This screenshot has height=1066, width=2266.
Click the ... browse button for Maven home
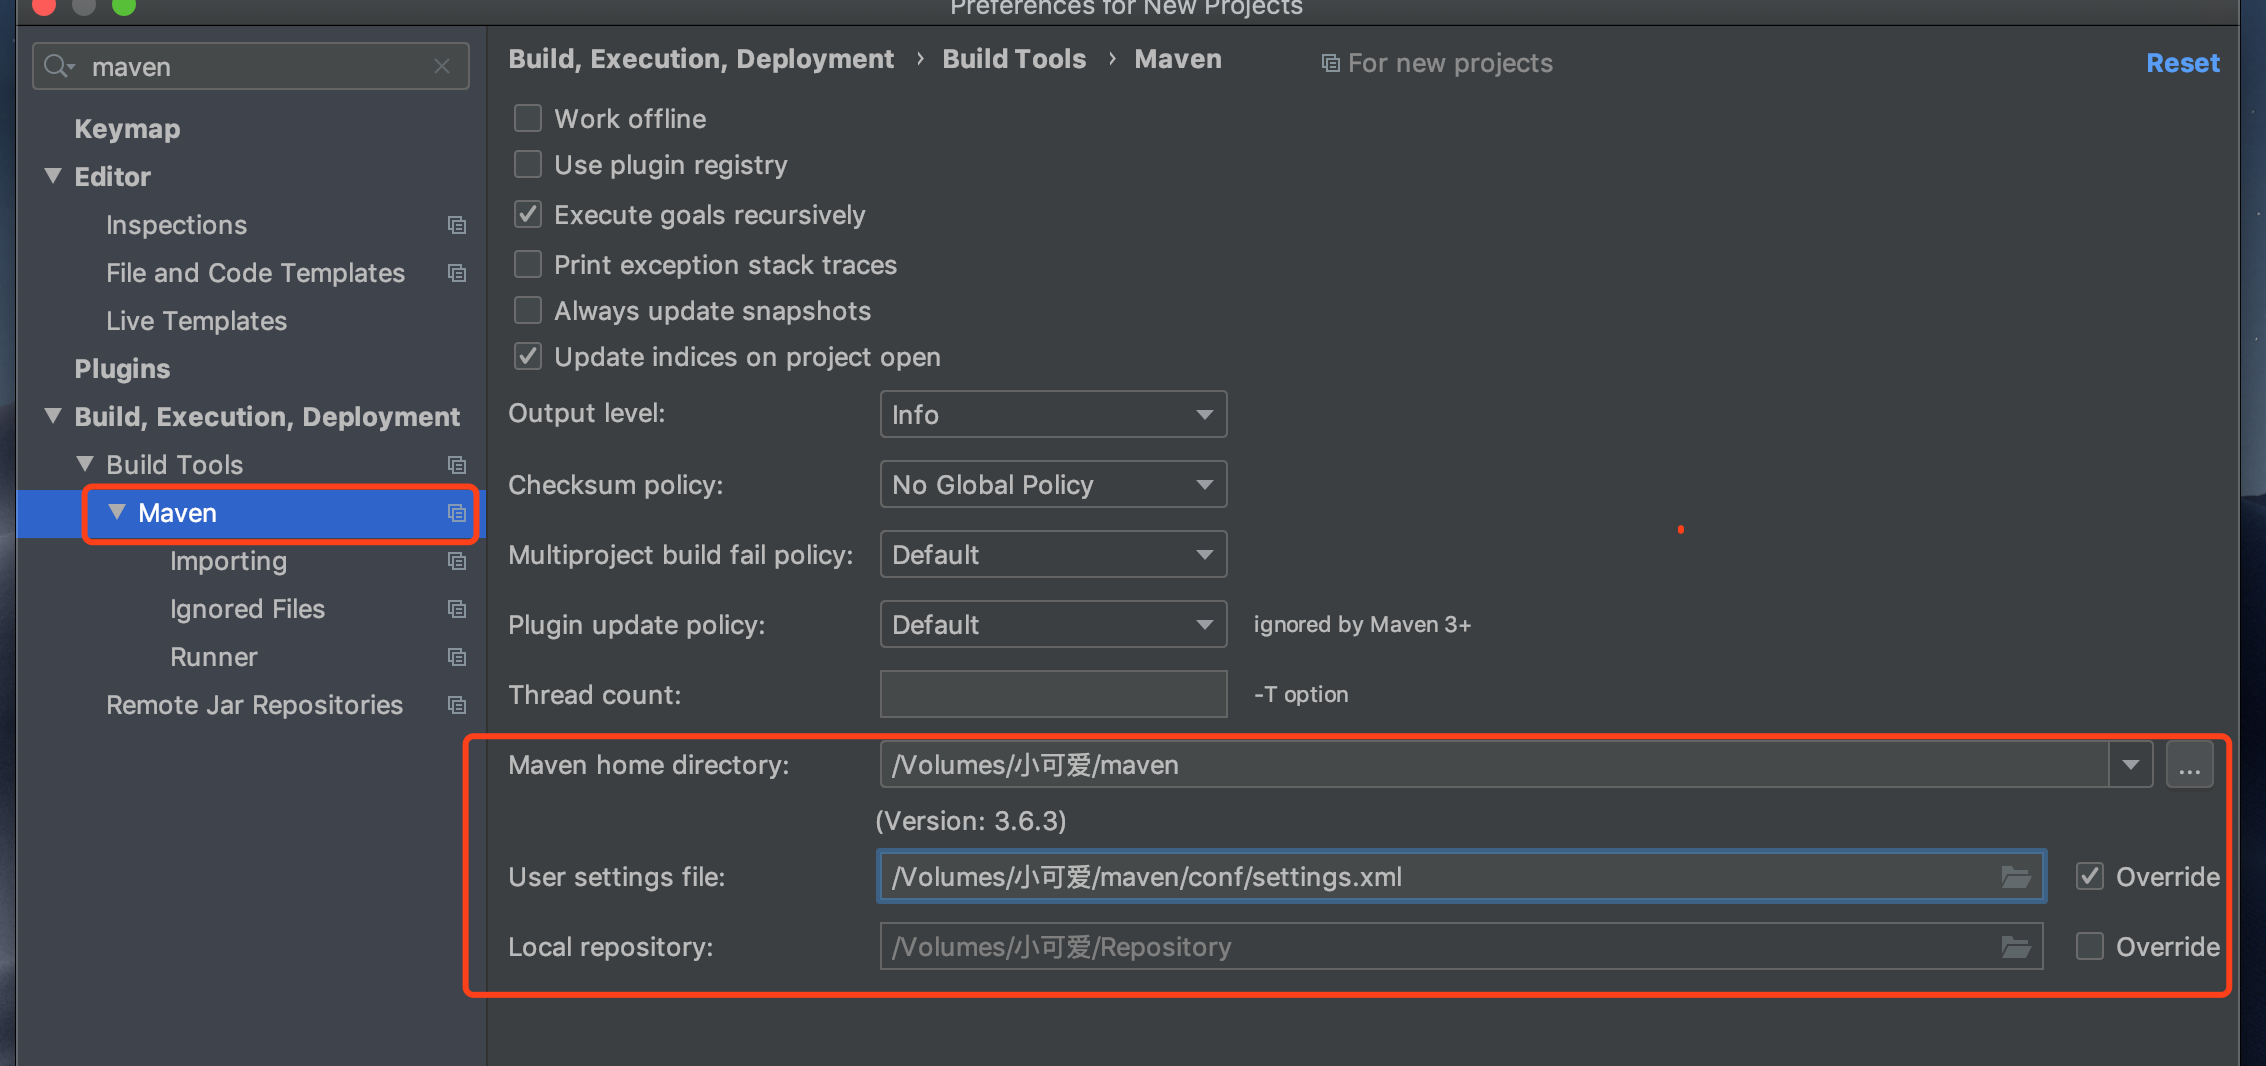click(2189, 765)
